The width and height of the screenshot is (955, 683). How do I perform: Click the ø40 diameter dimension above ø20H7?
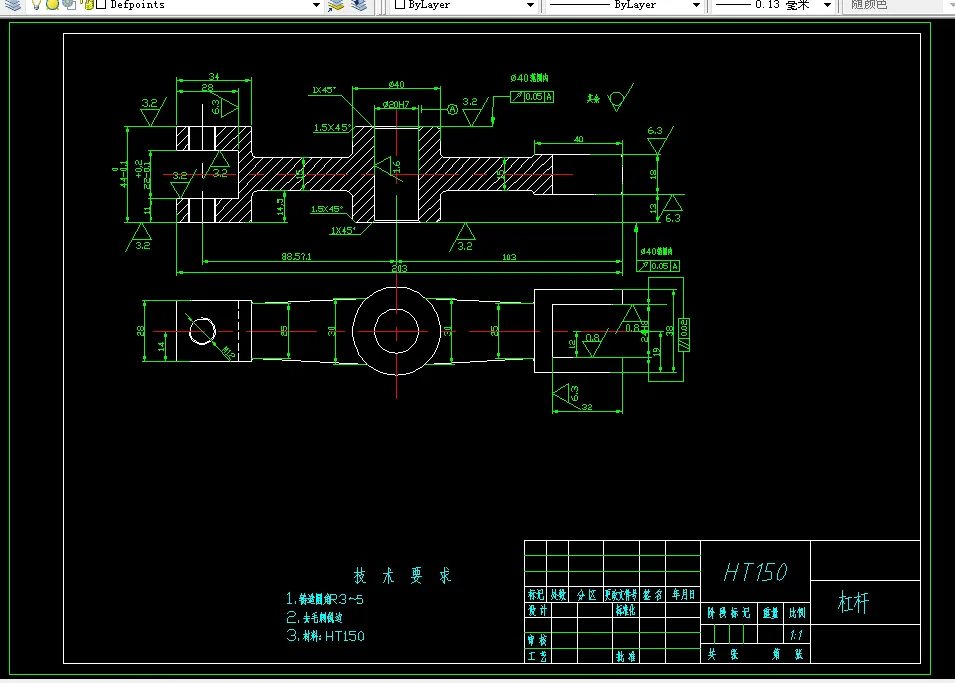pyautogui.click(x=396, y=84)
